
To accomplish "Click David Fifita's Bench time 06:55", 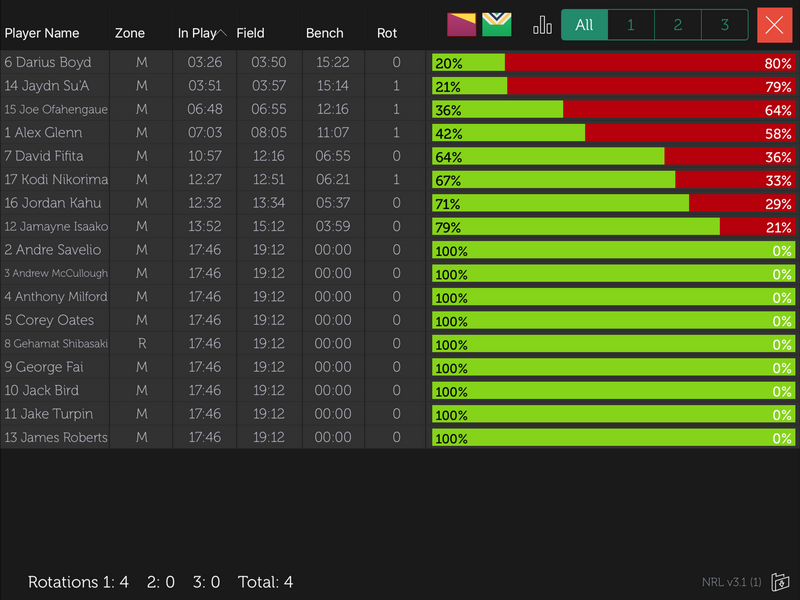I will (333, 156).
